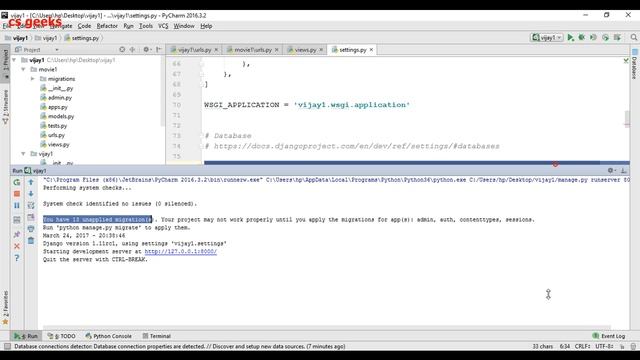Click the UTF-8 encoding status
The height and width of the screenshot is (360, 640).
pyautogui.click(x=604, y=346)
